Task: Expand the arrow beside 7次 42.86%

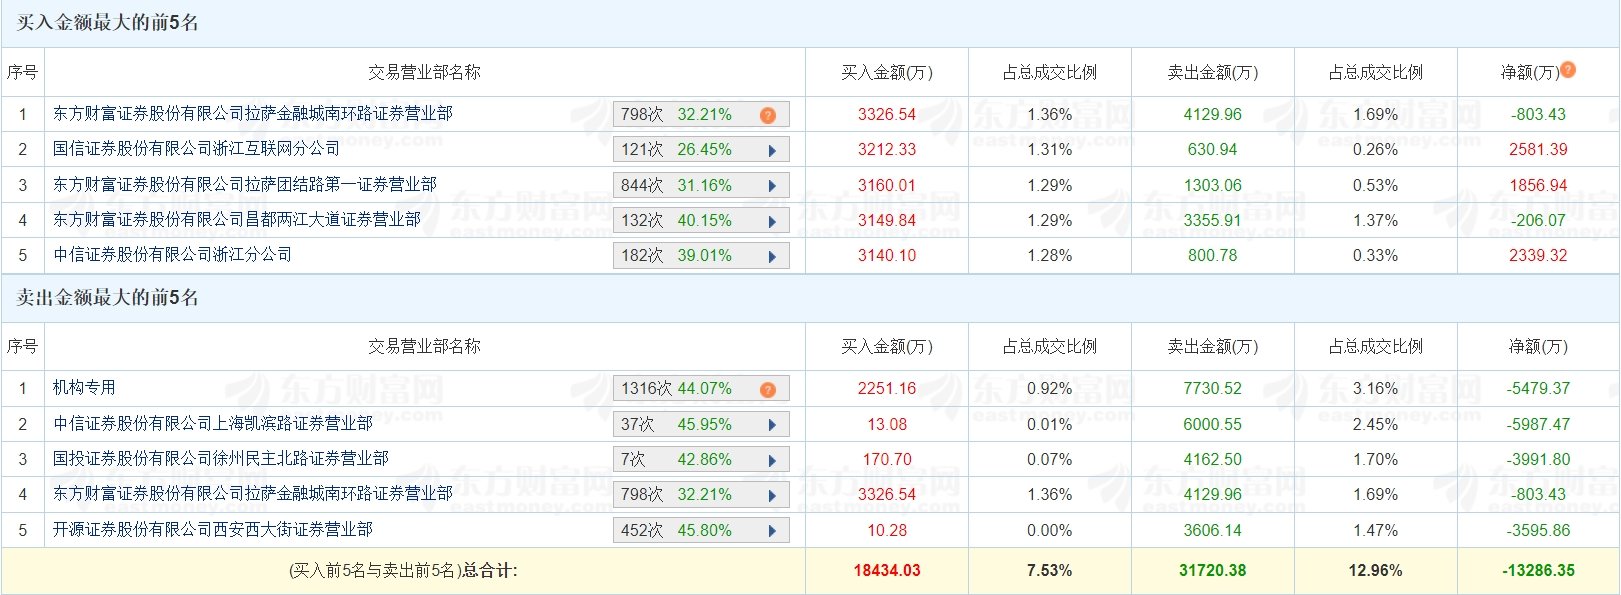Action: (772, 460)
